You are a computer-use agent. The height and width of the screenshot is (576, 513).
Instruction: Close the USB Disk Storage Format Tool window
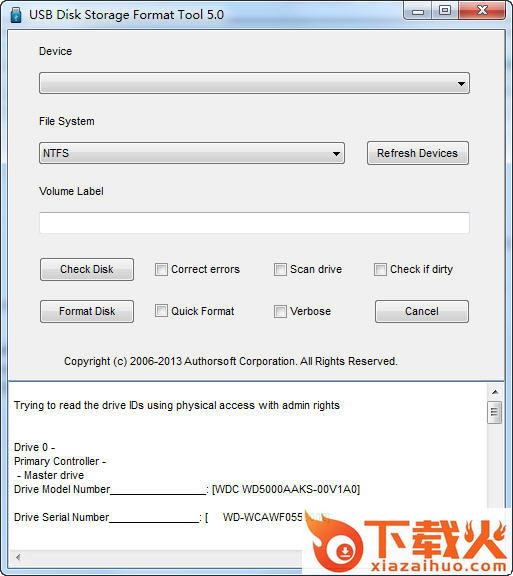click(x=482, y=11)
